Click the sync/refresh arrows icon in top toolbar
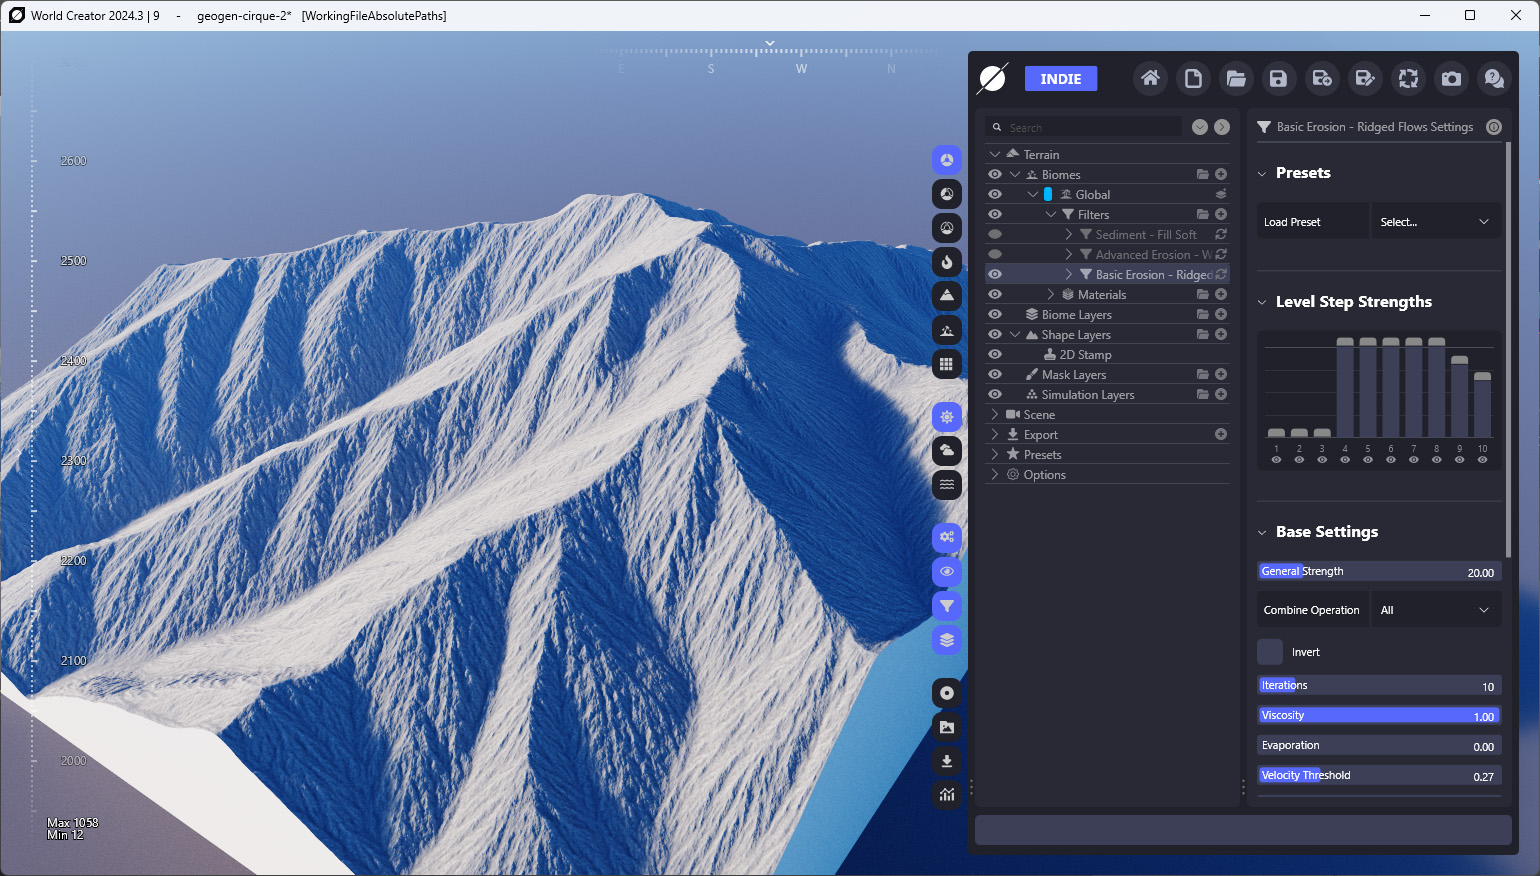Viewport: 1540px width, 876px height. (1408, 79)
